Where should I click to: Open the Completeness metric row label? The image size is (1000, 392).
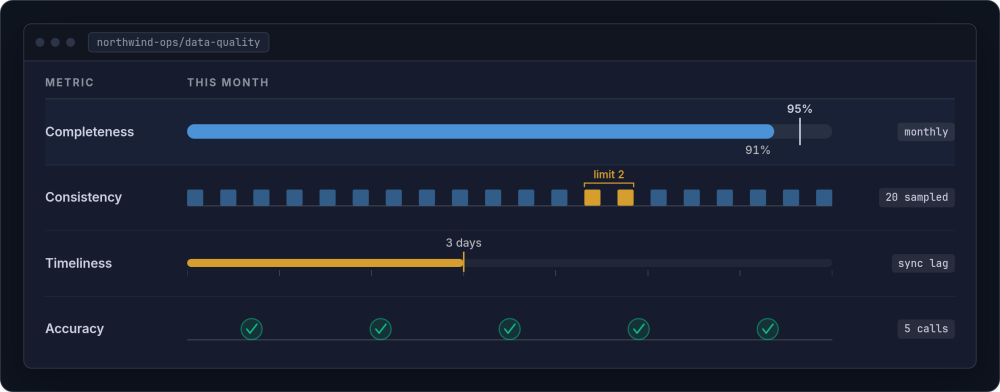click(89, 132)
